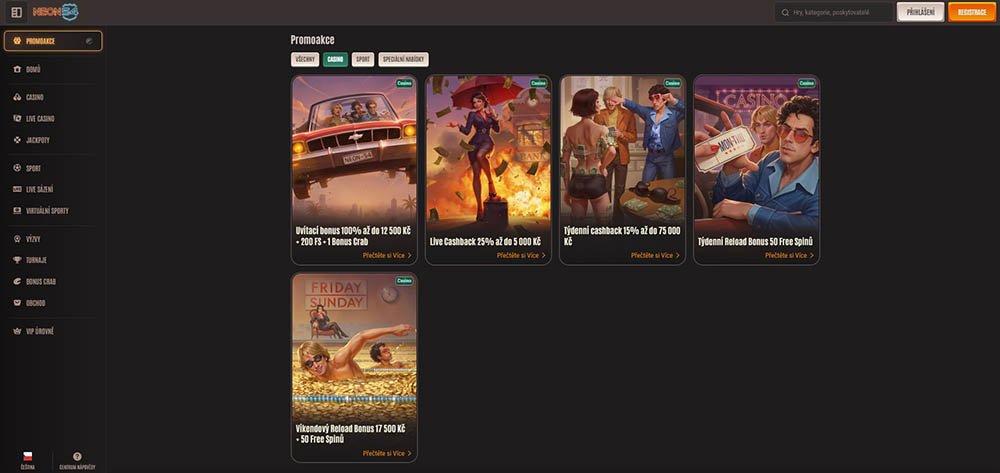The height and width of the screenshot is (473, 1000).
Task: Click the Obchod shop icon
Action: [17, 303]
